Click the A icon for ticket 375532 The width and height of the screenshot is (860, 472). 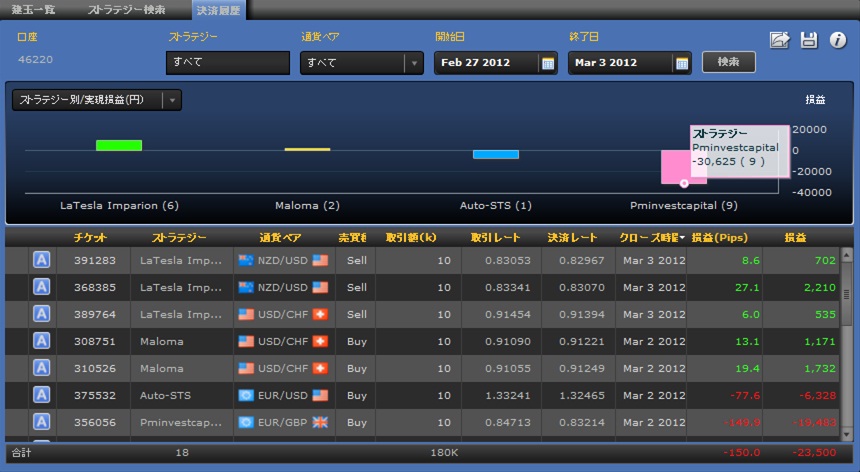tap(42, 395)
